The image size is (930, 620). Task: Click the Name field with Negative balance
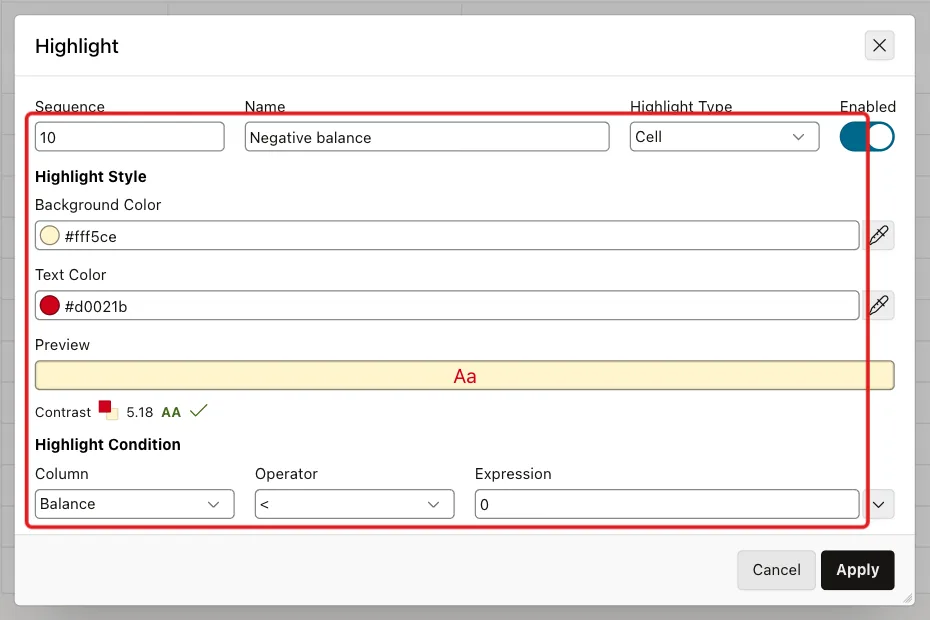pyautogui.click(x=426, y=137)
